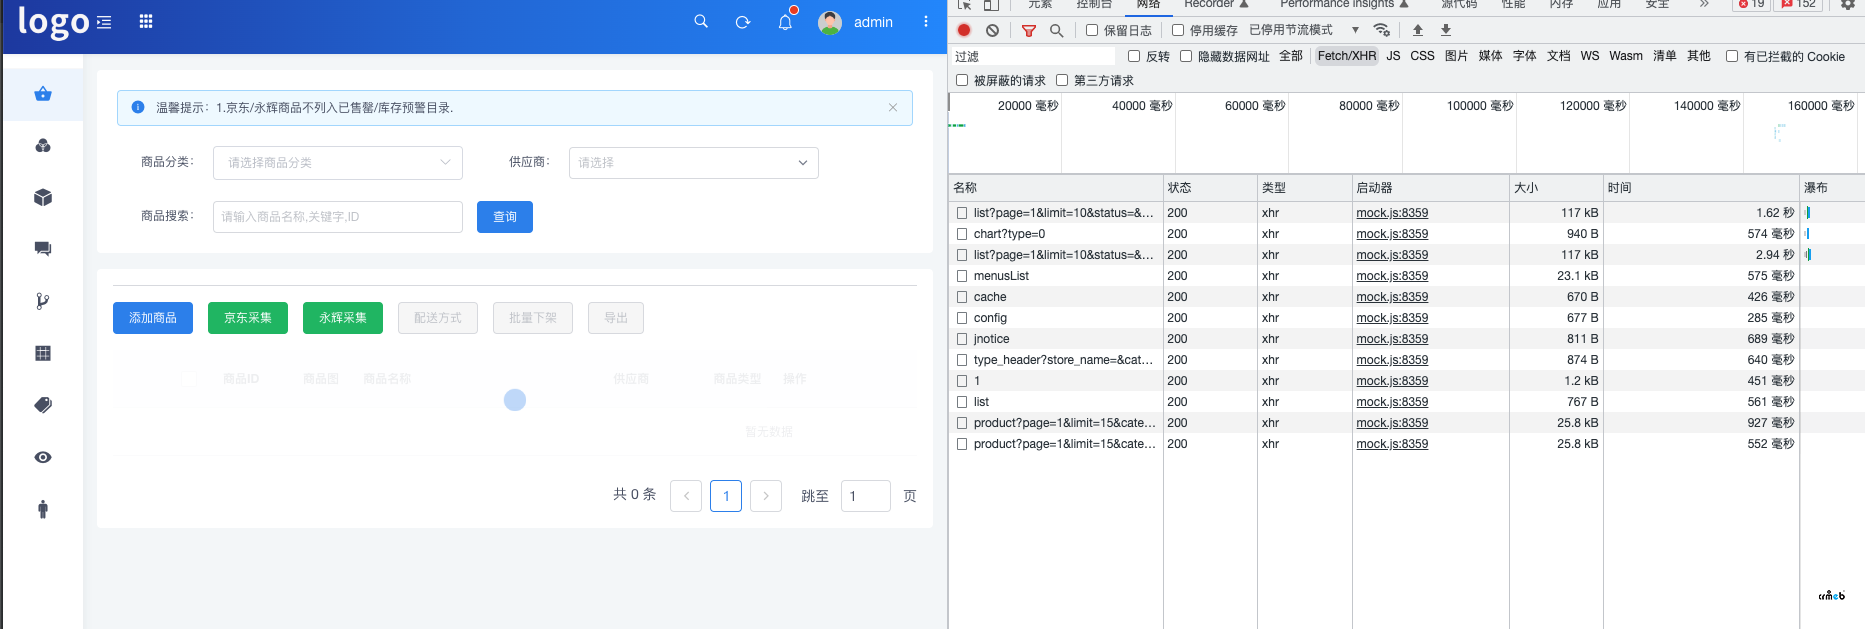Clear network log with the ban icon
1865x629 pixels.
coord(992,30)
